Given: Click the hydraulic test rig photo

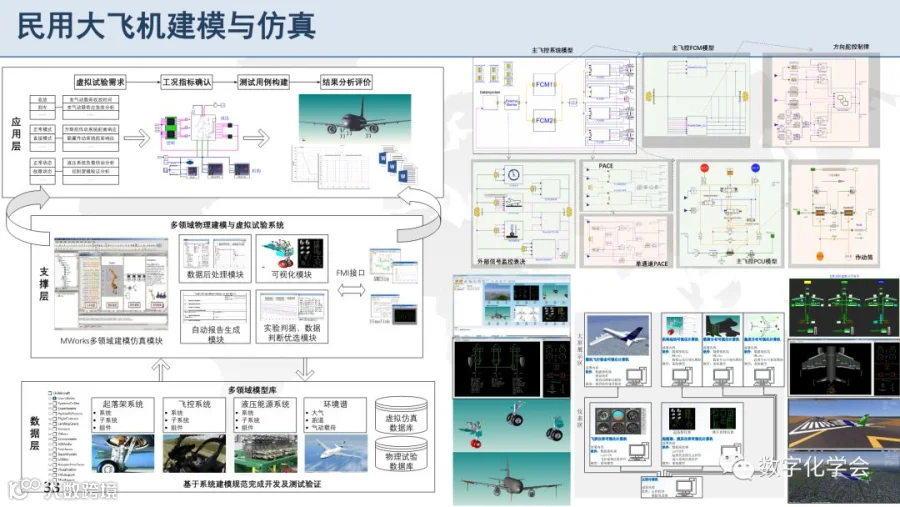Looking at the screenshot, I should coord(266,454).
